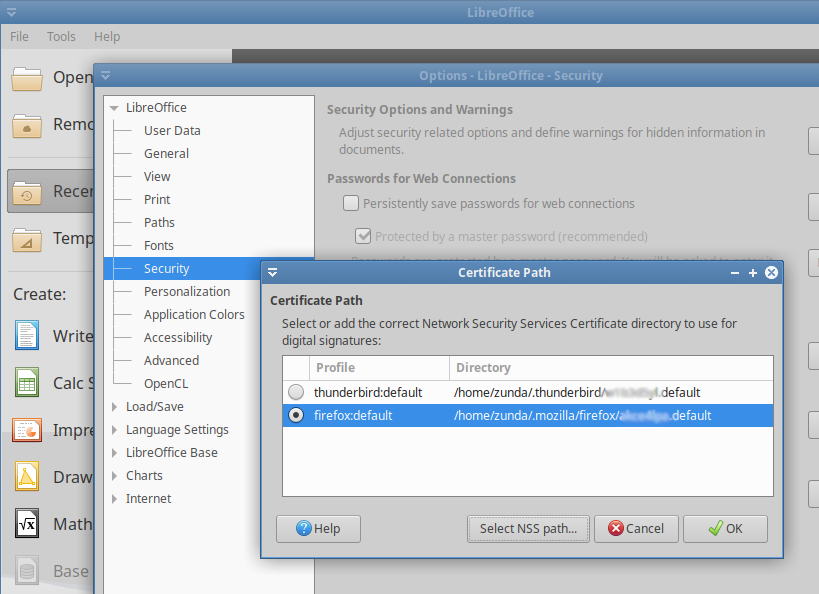Click the Open File folder icon in Start Center
This screenshot has width=819, height=594.
pyautogui.click(x=27, y=78)
